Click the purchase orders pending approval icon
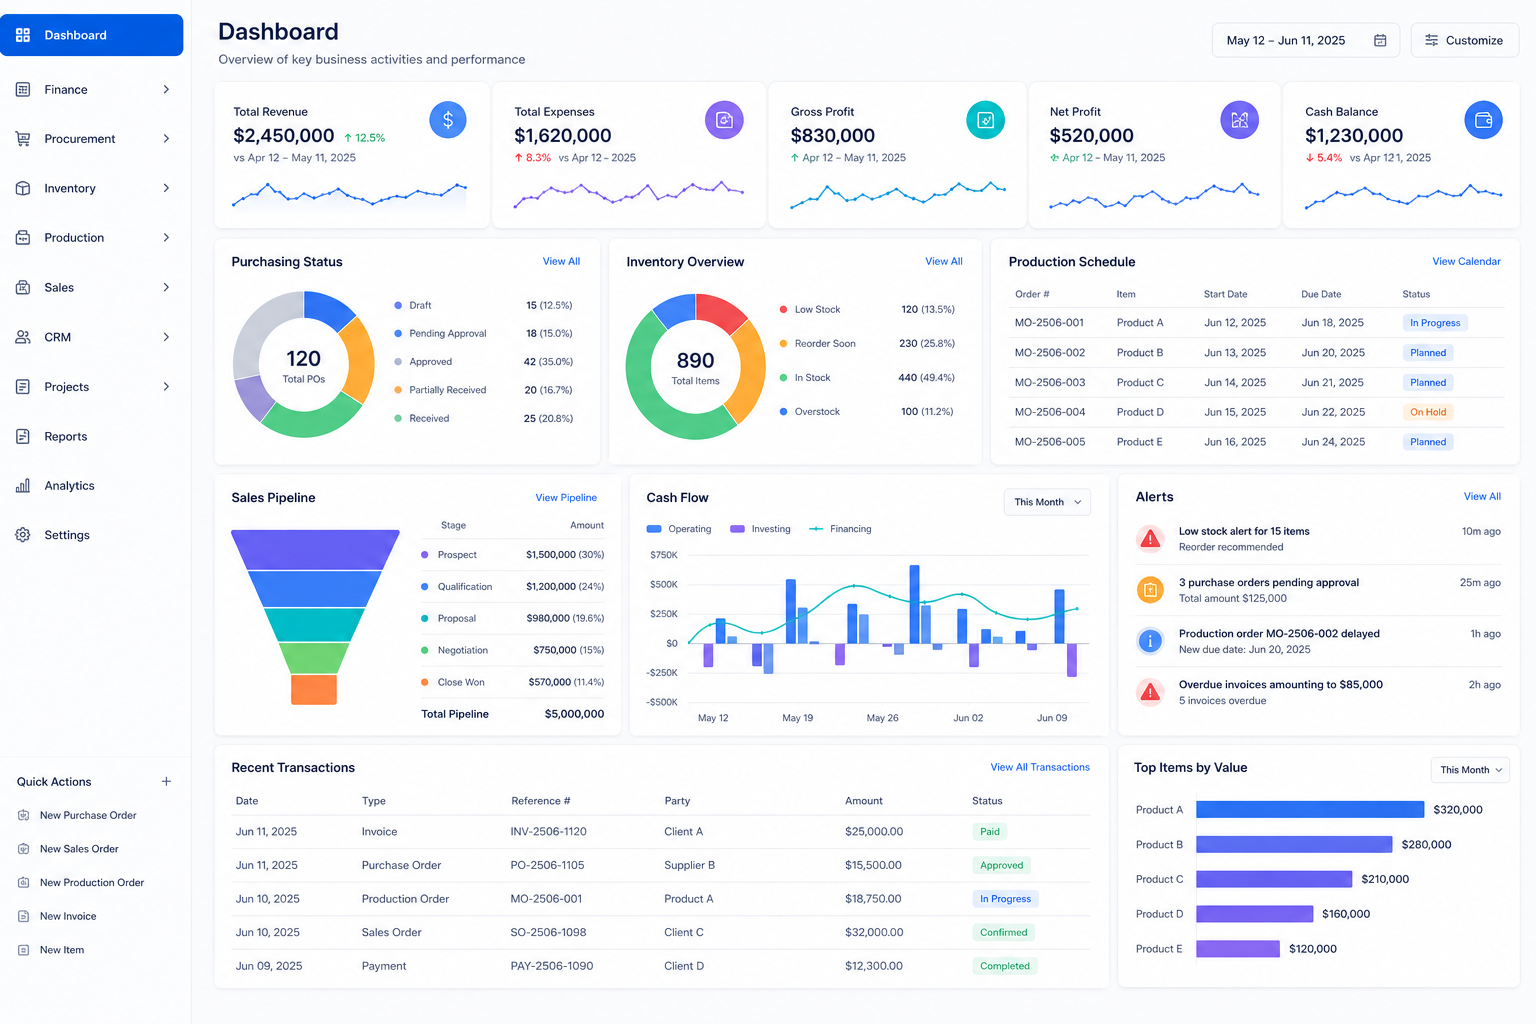 1150,590
